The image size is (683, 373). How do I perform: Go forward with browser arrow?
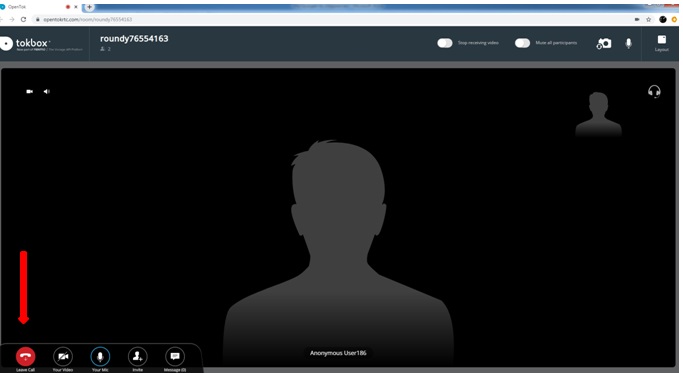12,19
